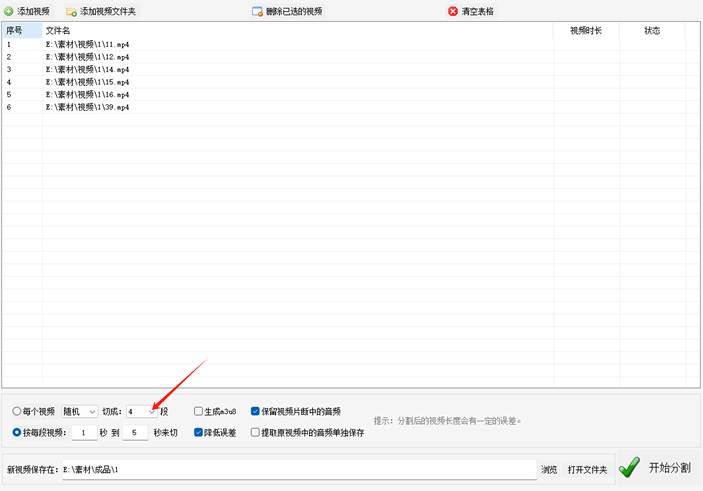Click row number 6 in 序号 column
This screenshot has height=491, width=703.
pos(9,107)
